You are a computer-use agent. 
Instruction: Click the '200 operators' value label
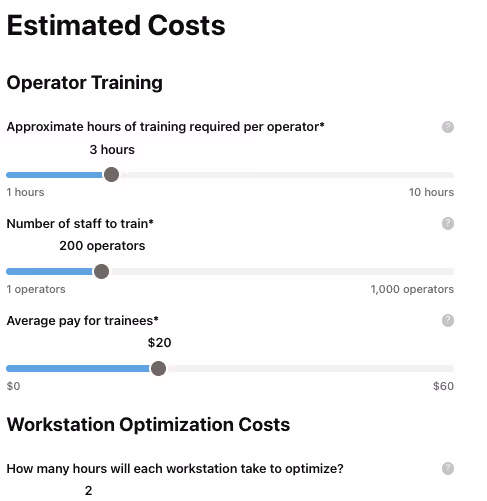click(102, 246)
